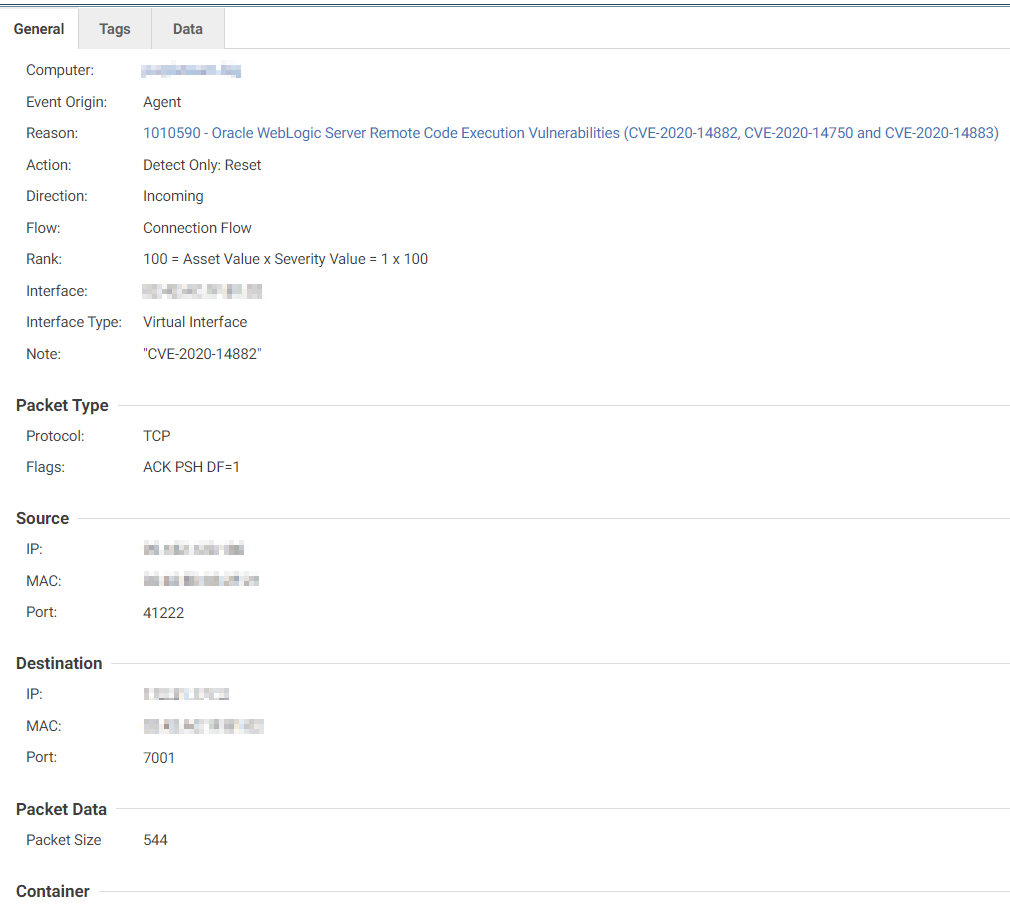Click the Interface Type value 'Virtual Interface'
The width and height of the screenshot is (1010, 906).
pyautogui.click(x=195, y=322)
